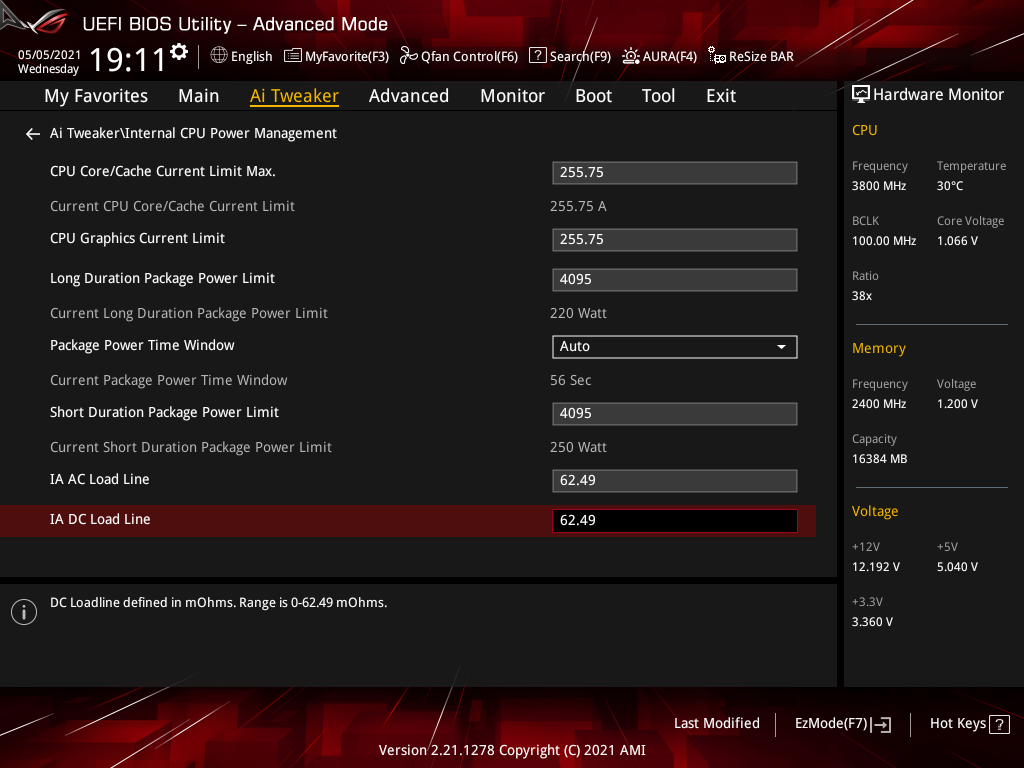Select IA DC Load Line label
1024x768 pixels.
100,519
